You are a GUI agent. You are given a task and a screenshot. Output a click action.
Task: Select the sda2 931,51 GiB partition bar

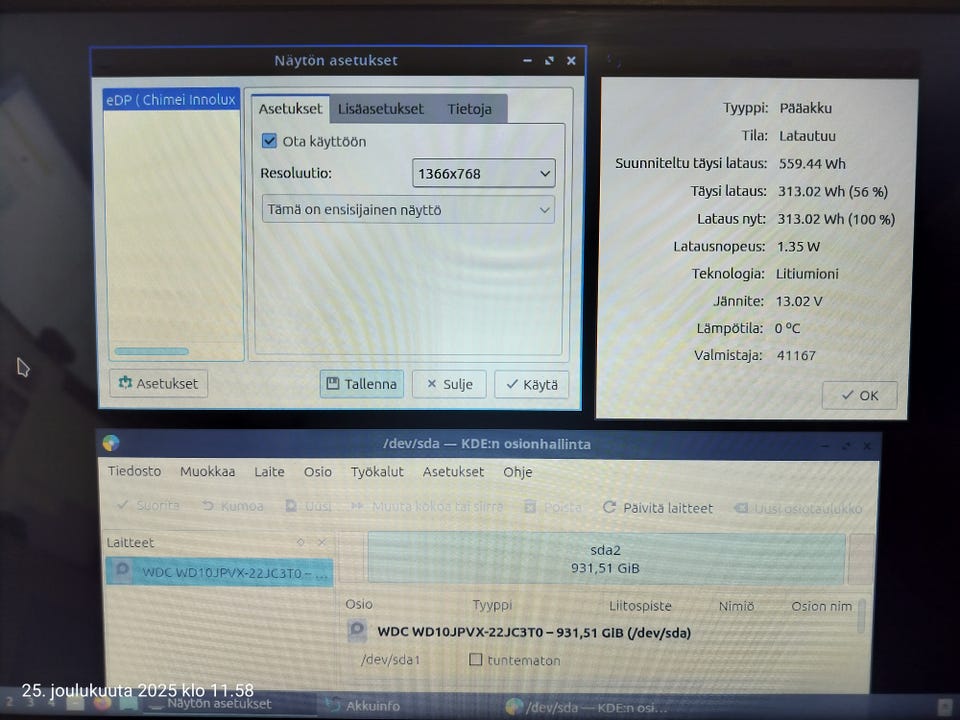606,558
